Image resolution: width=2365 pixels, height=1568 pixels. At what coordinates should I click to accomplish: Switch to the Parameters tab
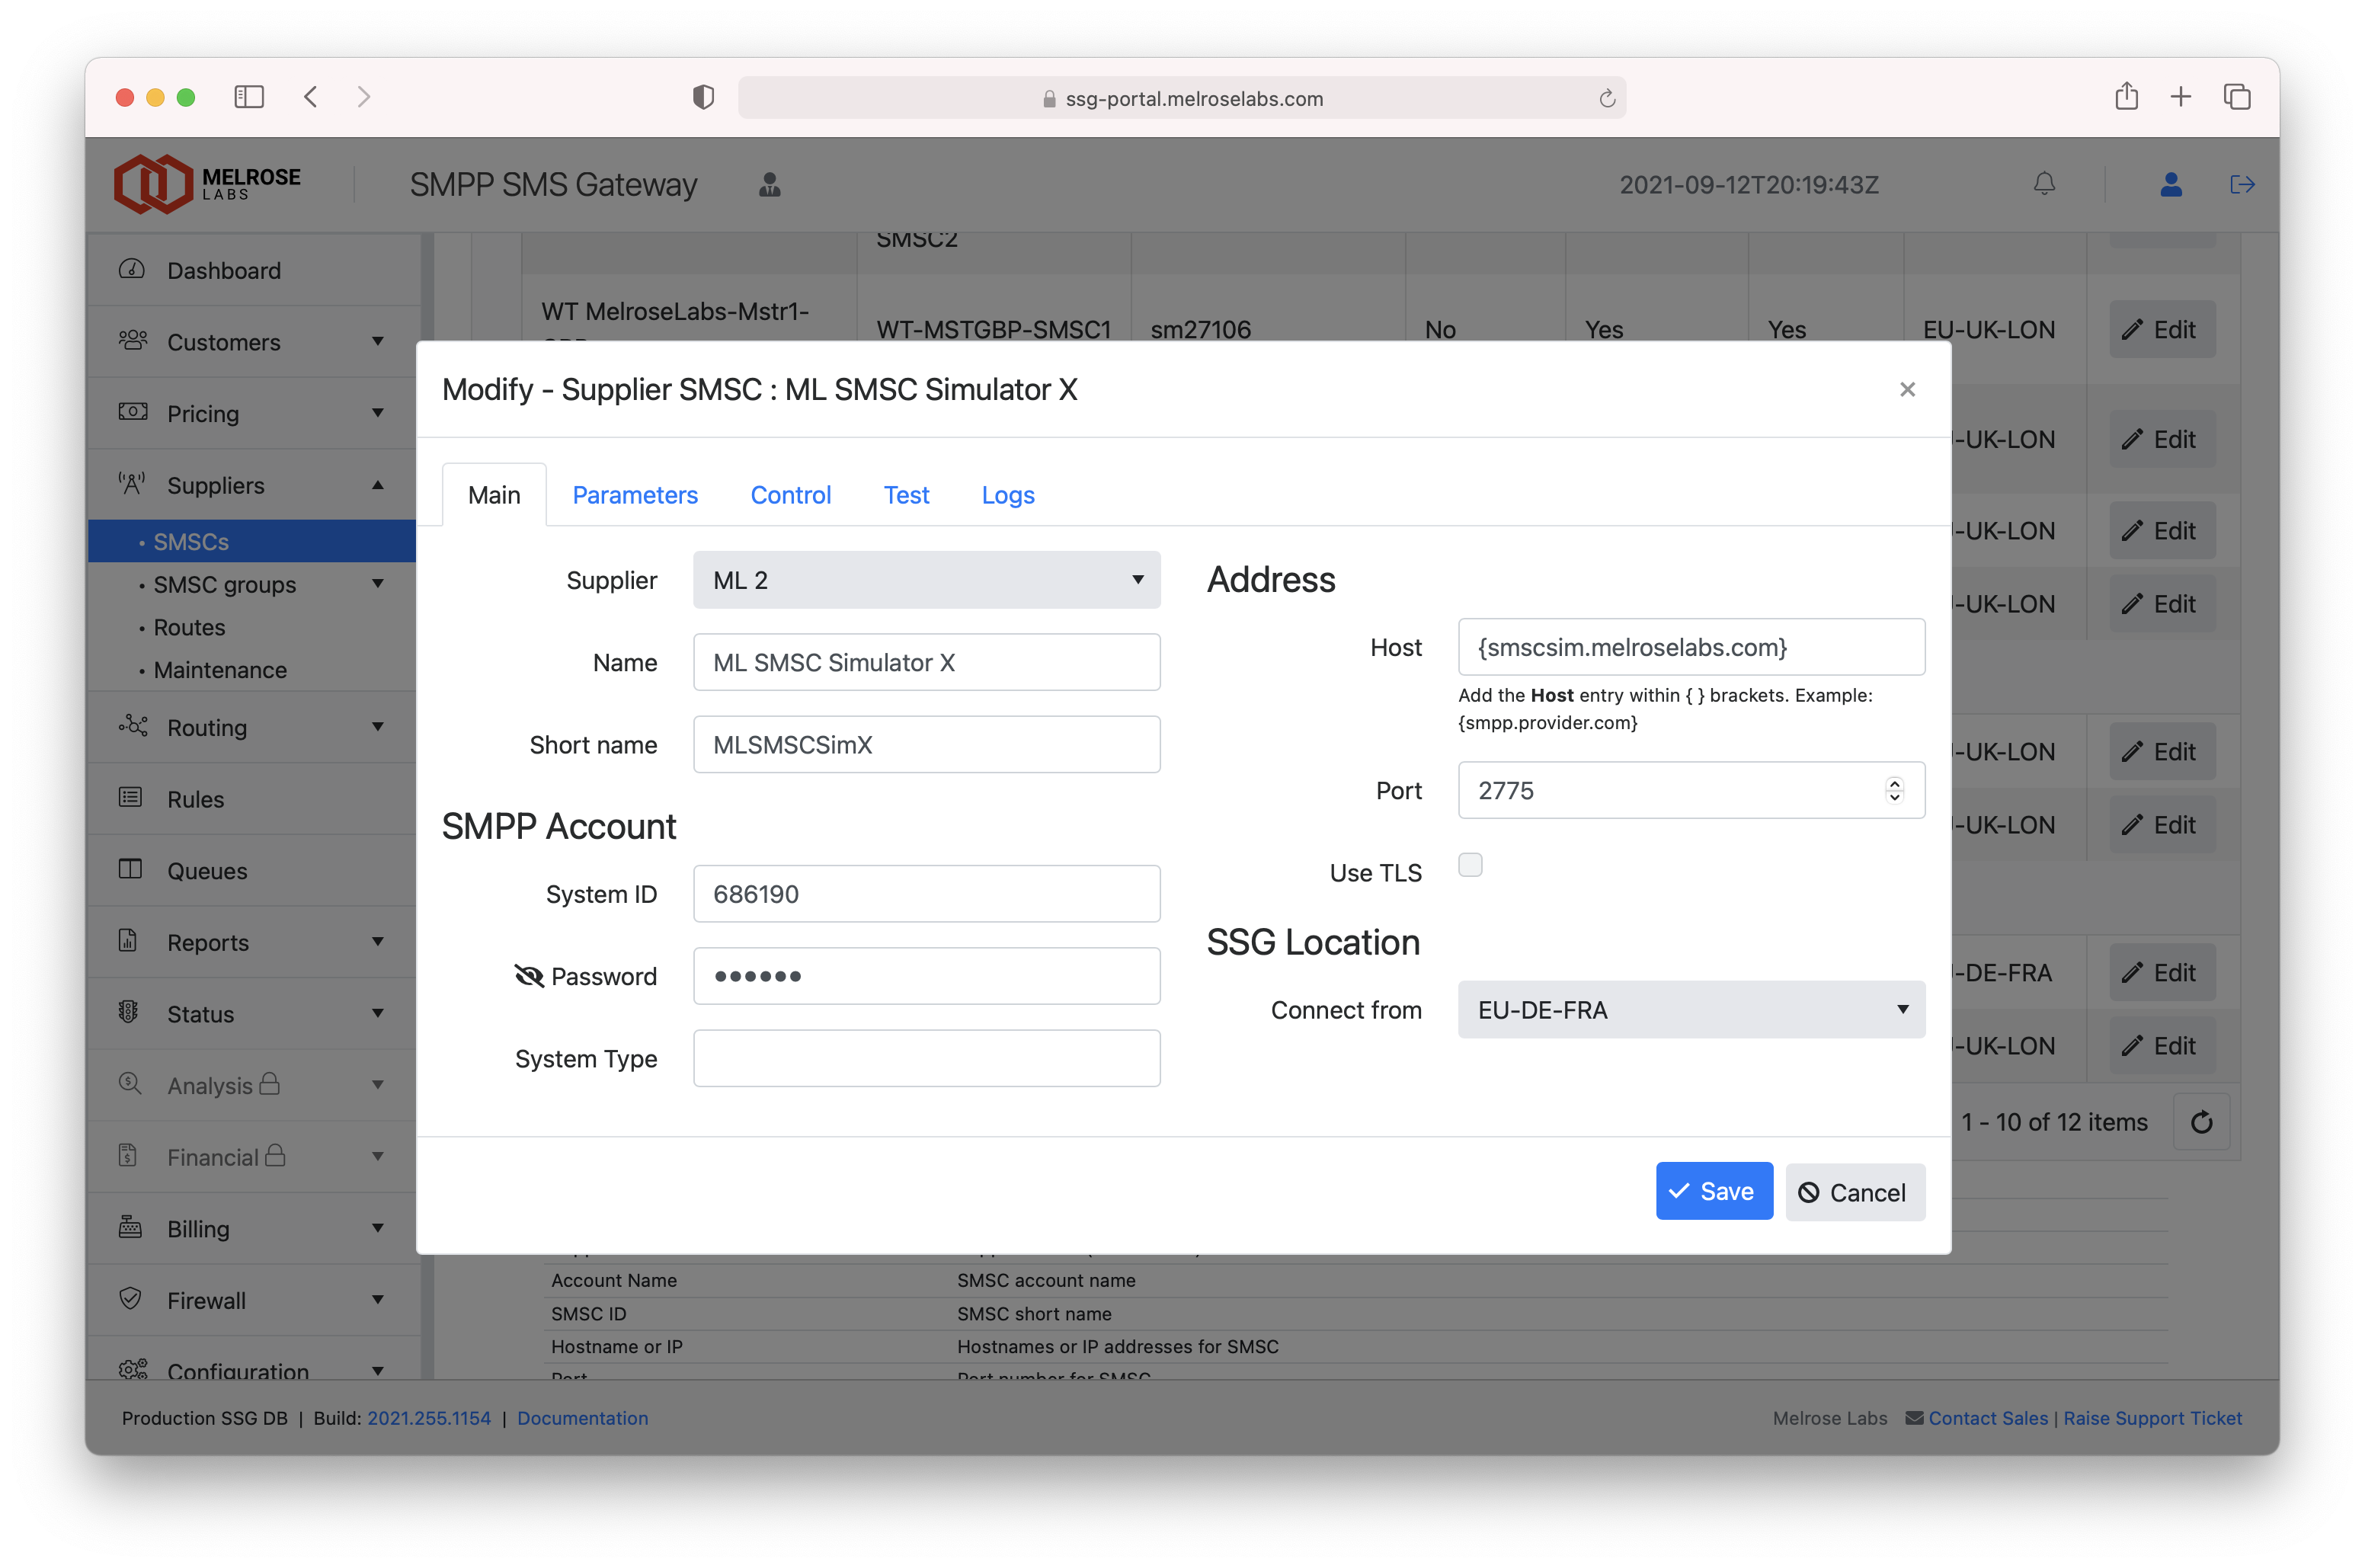pyautogui.click(x=635, y=495)
